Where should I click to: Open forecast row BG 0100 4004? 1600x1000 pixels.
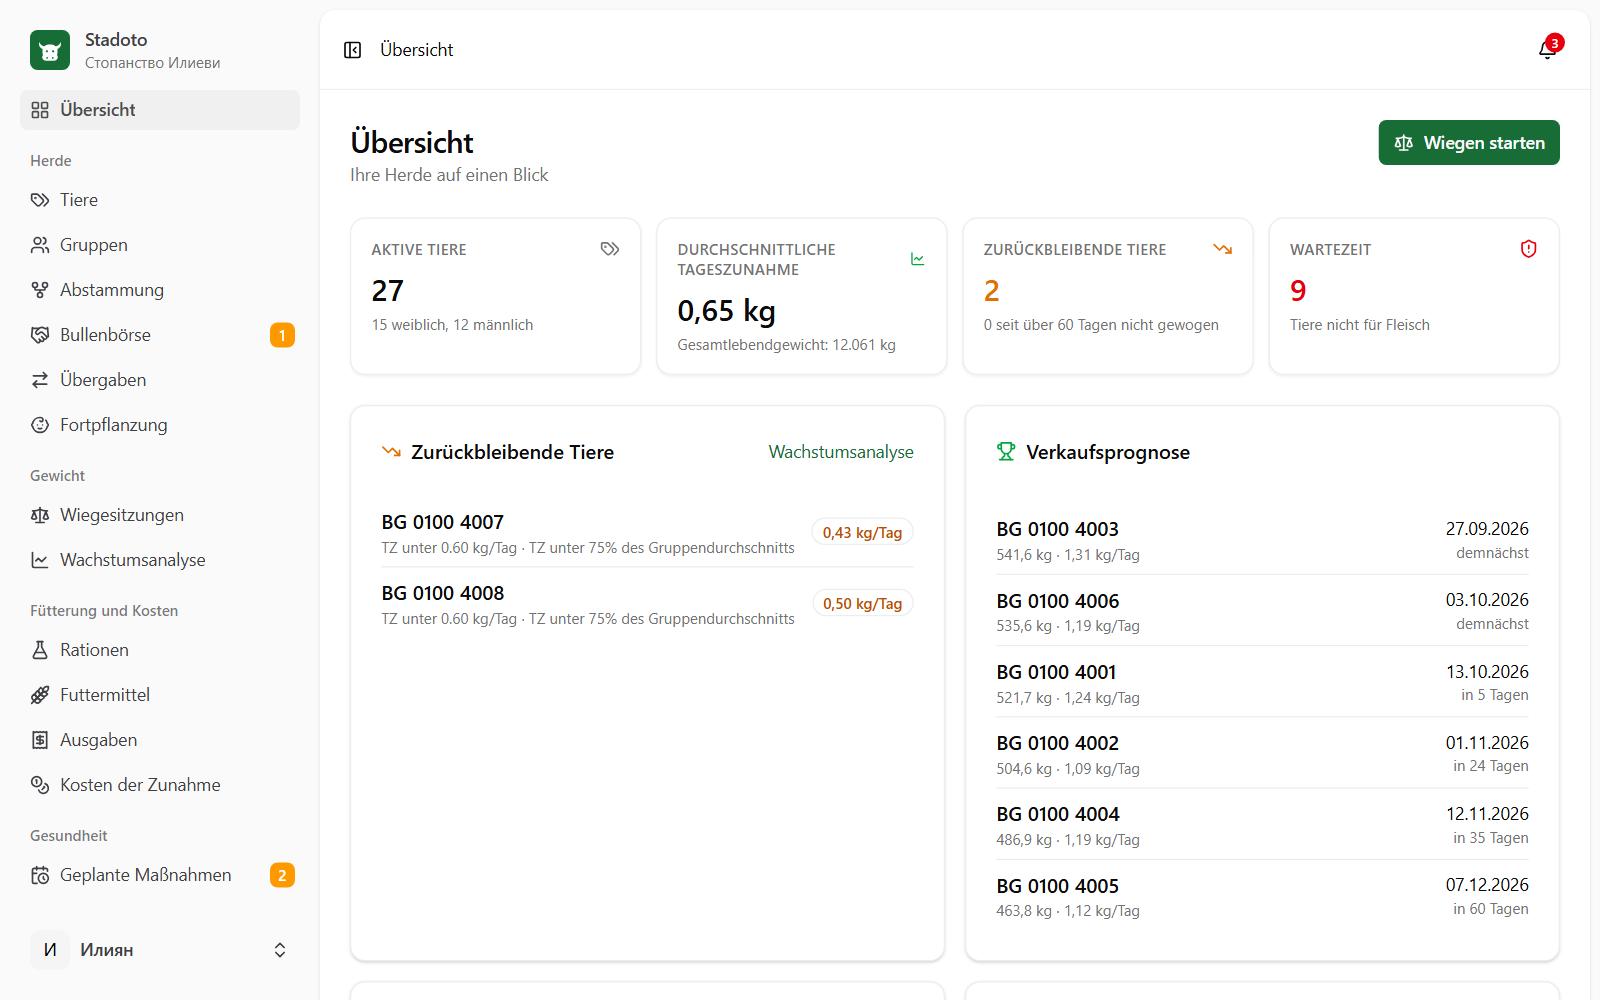click(1262, 825)
